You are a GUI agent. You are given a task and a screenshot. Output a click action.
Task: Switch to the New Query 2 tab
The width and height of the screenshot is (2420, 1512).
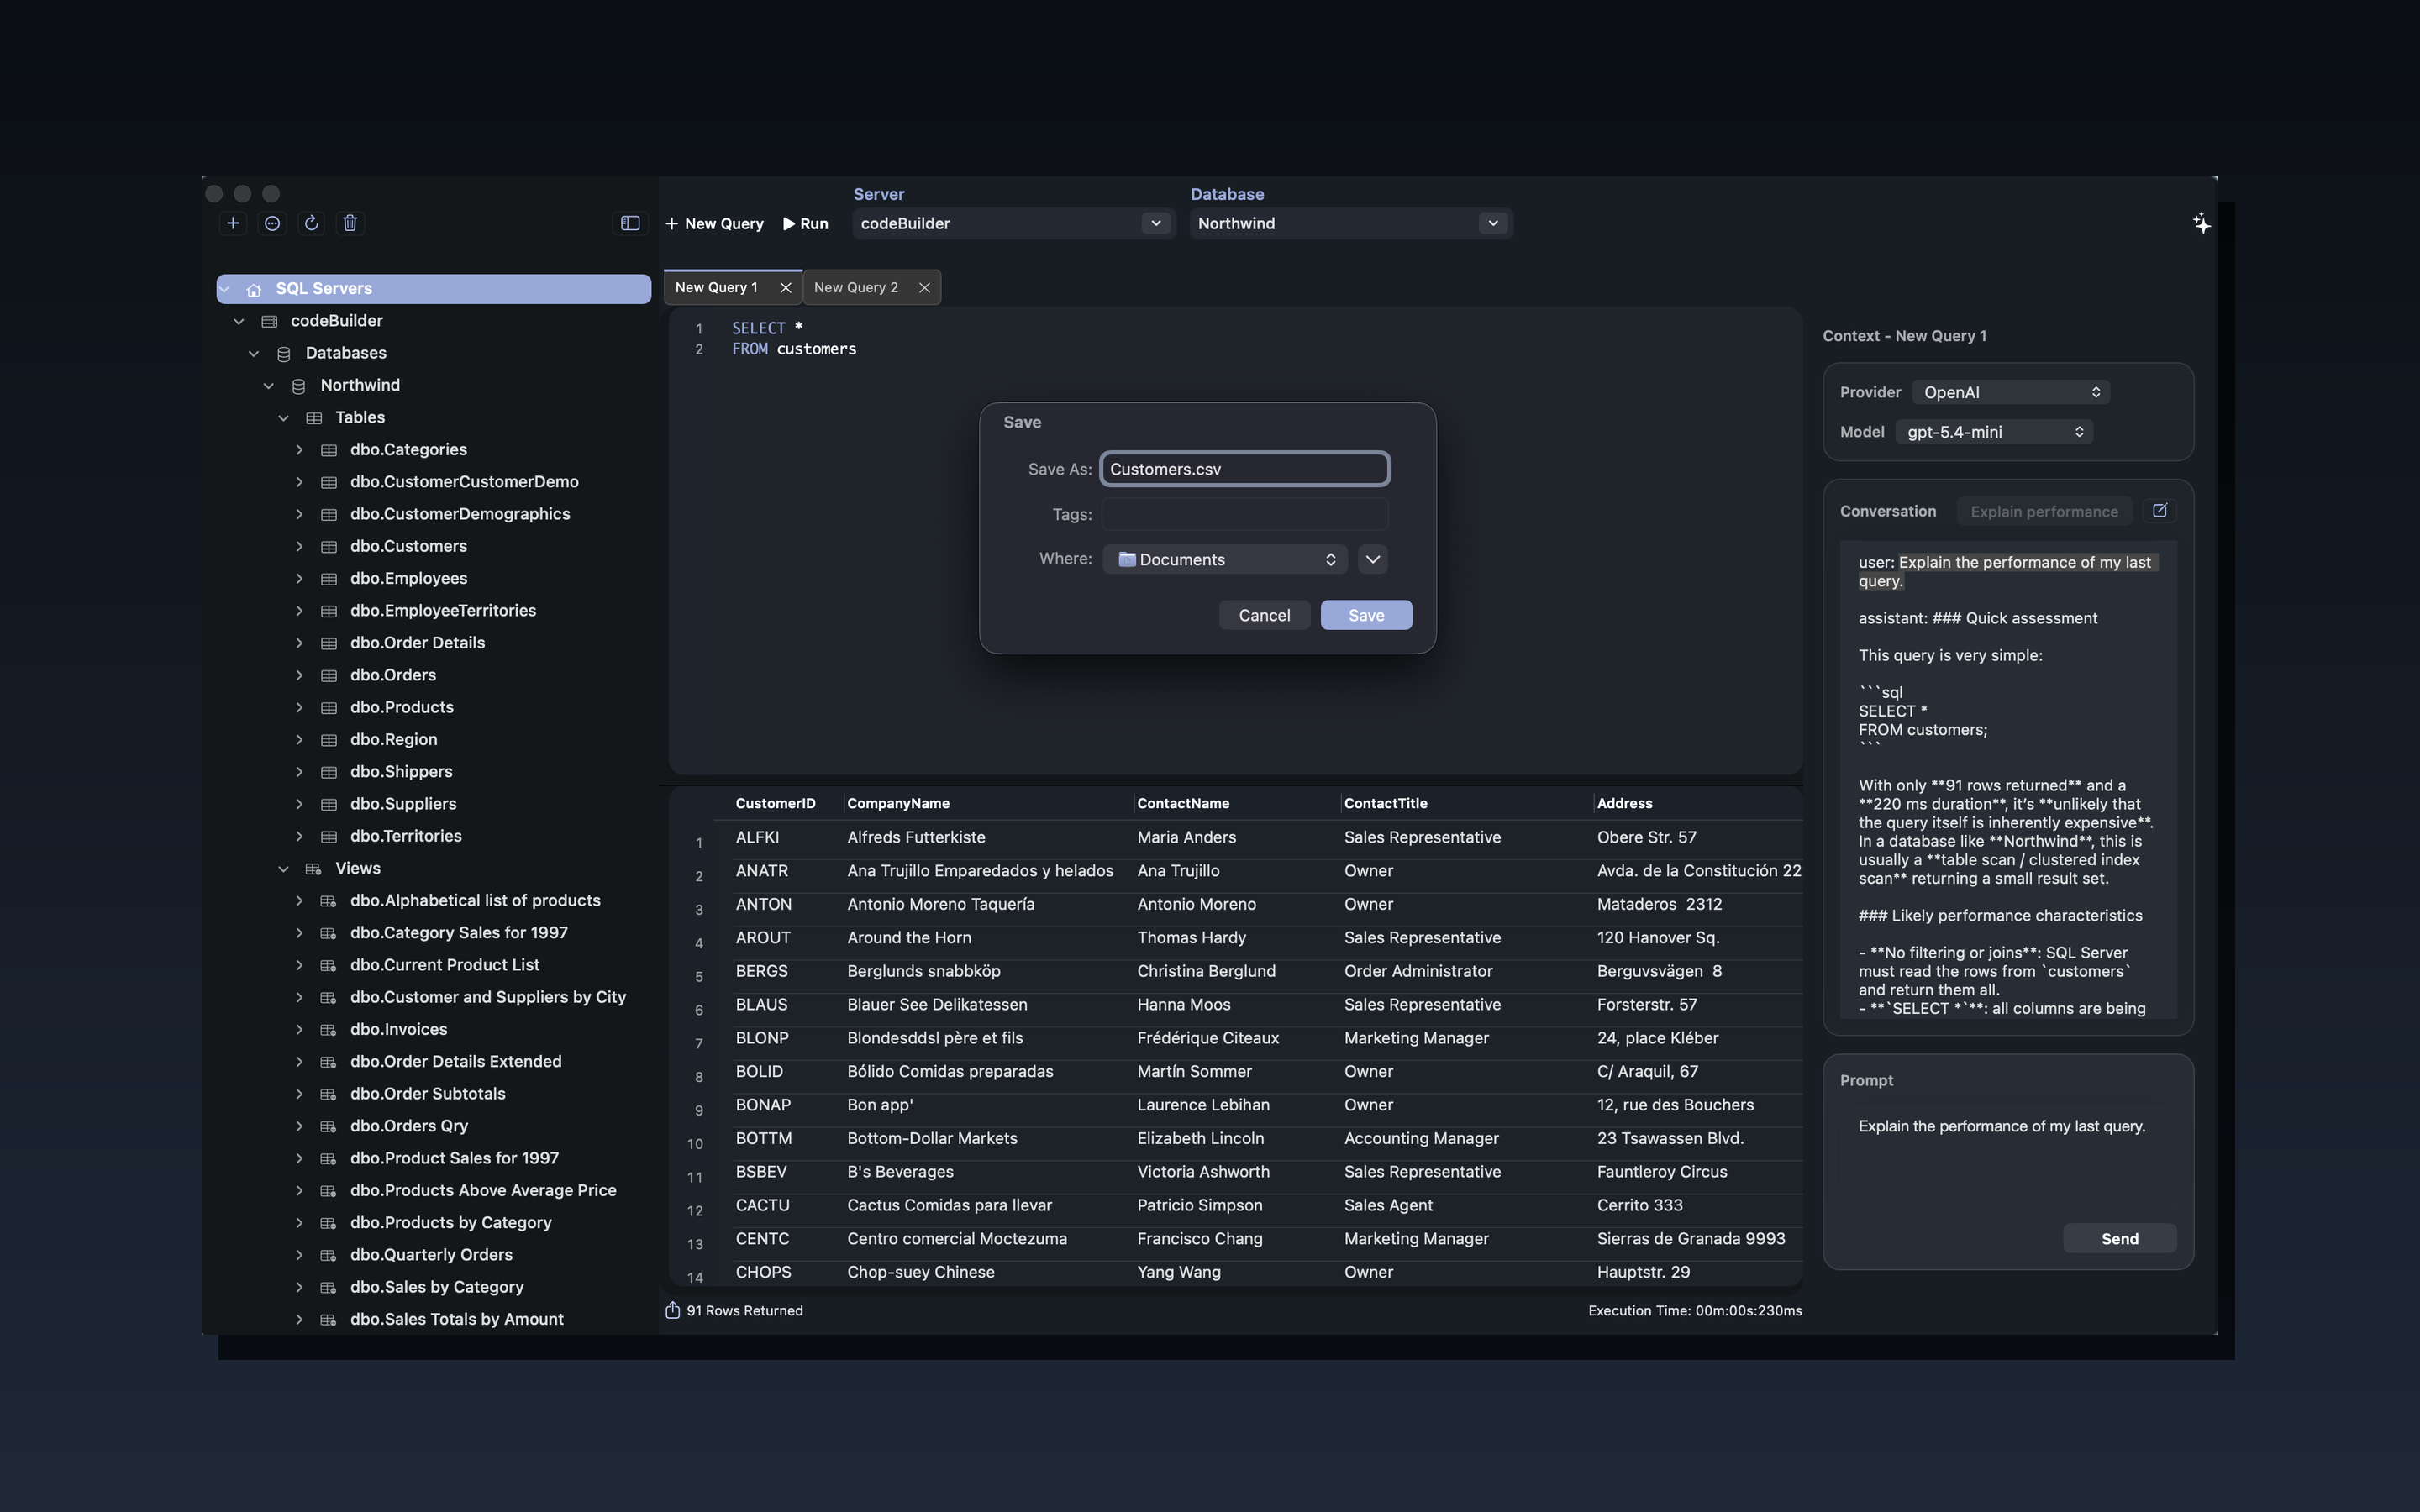pos(856,288)
